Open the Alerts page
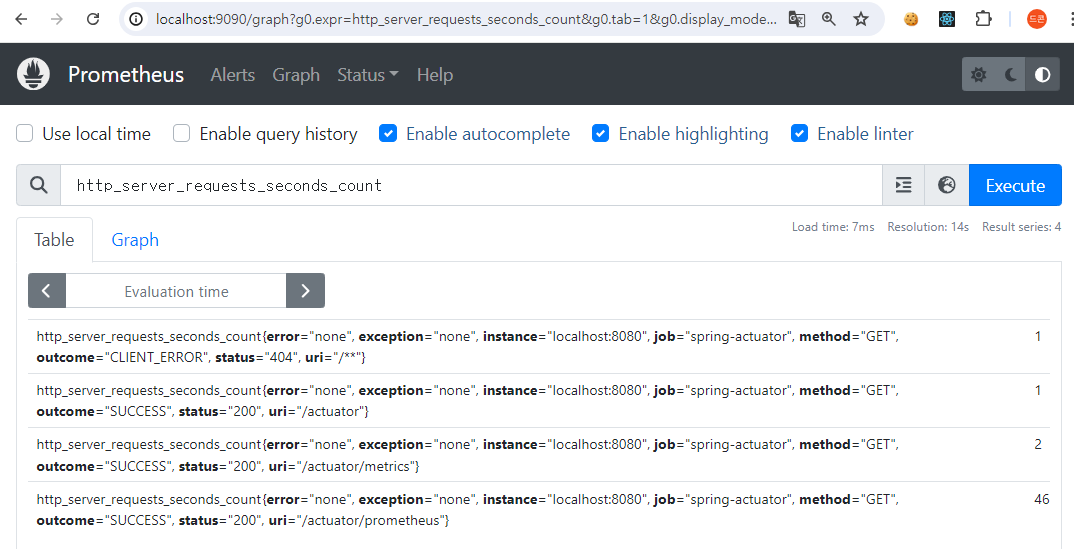 (x=233, y=75)
